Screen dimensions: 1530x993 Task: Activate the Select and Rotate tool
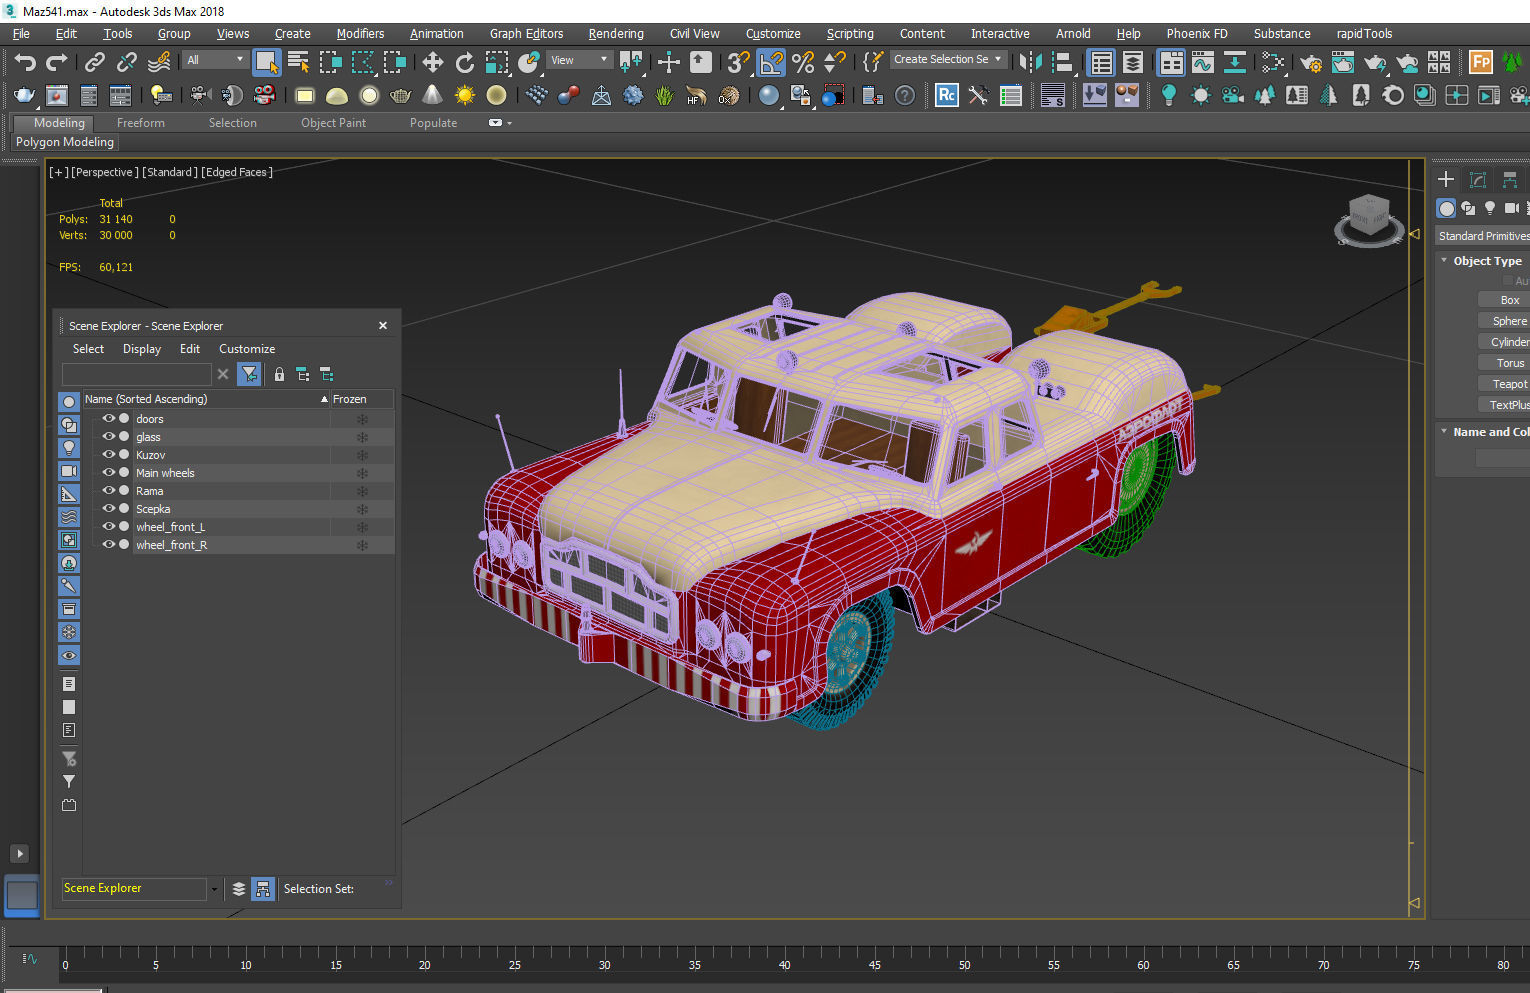click(465, 62)
